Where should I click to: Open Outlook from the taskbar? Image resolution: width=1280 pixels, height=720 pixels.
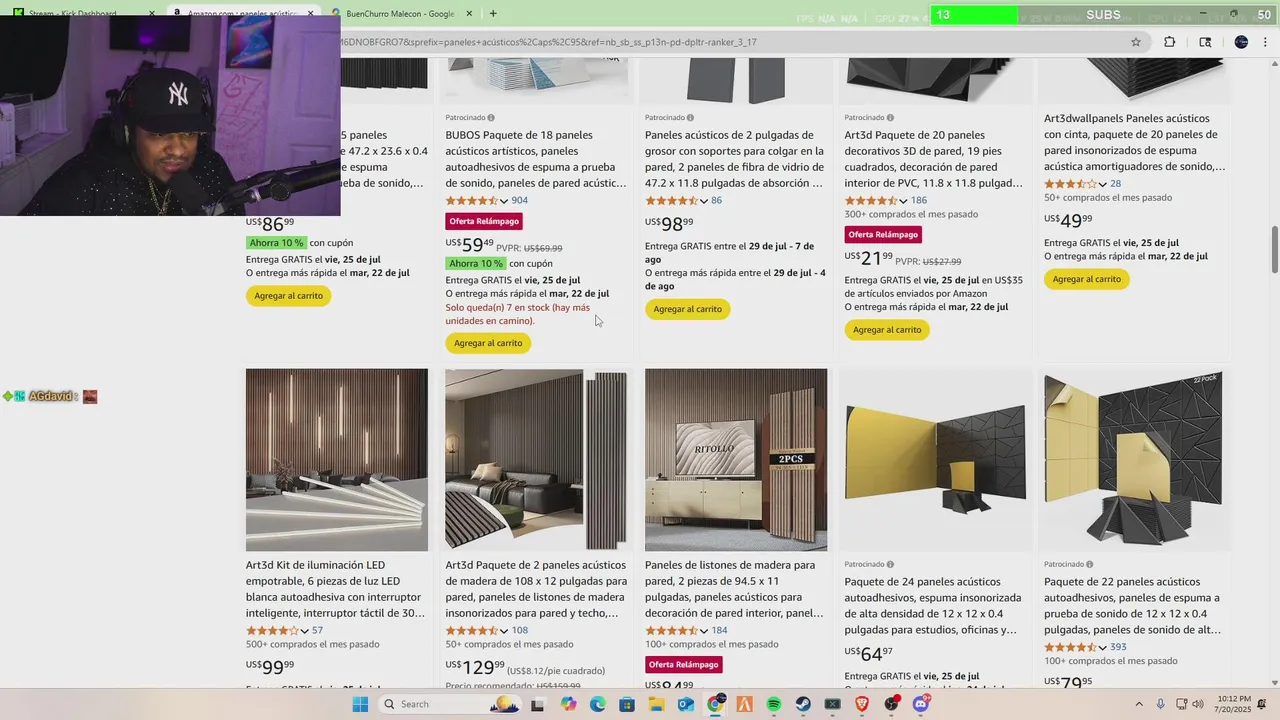click(686, 704)
